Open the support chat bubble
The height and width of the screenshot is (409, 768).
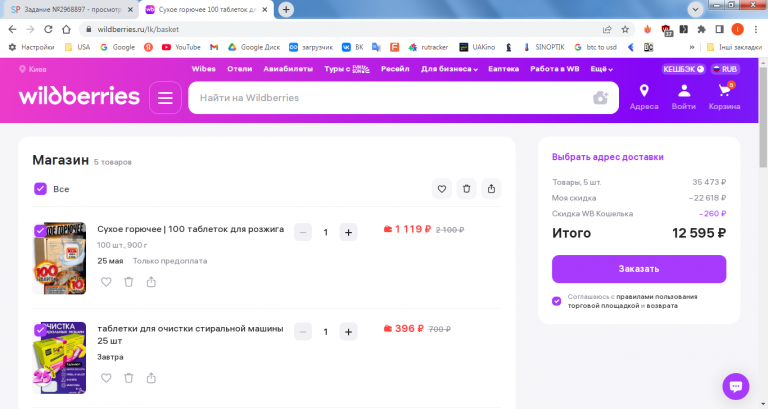[x=736, y=386]
